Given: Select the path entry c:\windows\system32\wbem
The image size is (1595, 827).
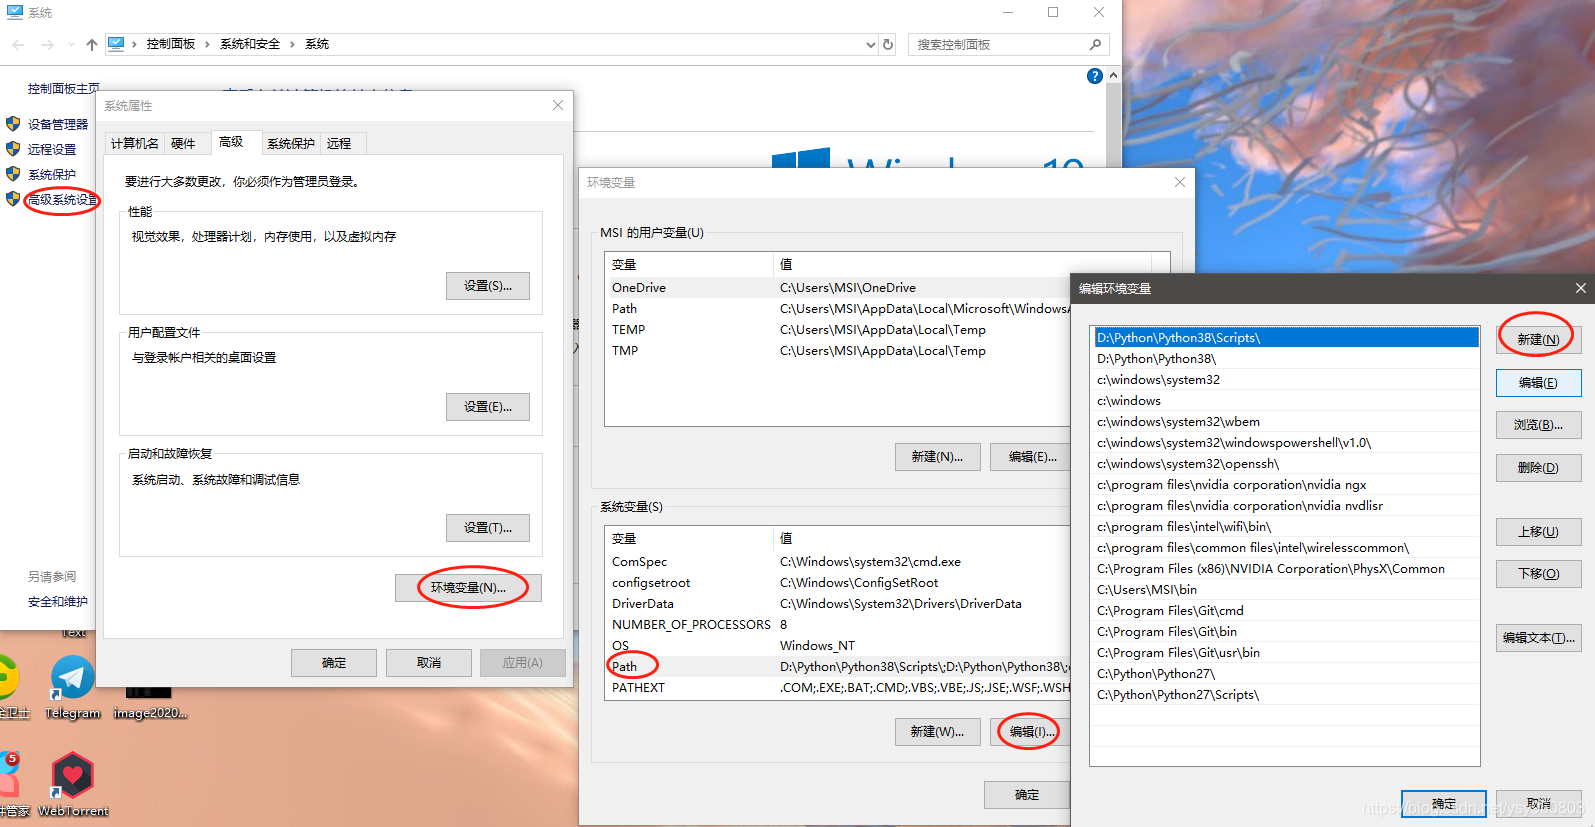Looking at the screenshot, I should pyautogui.click(x=1286, y=422).
